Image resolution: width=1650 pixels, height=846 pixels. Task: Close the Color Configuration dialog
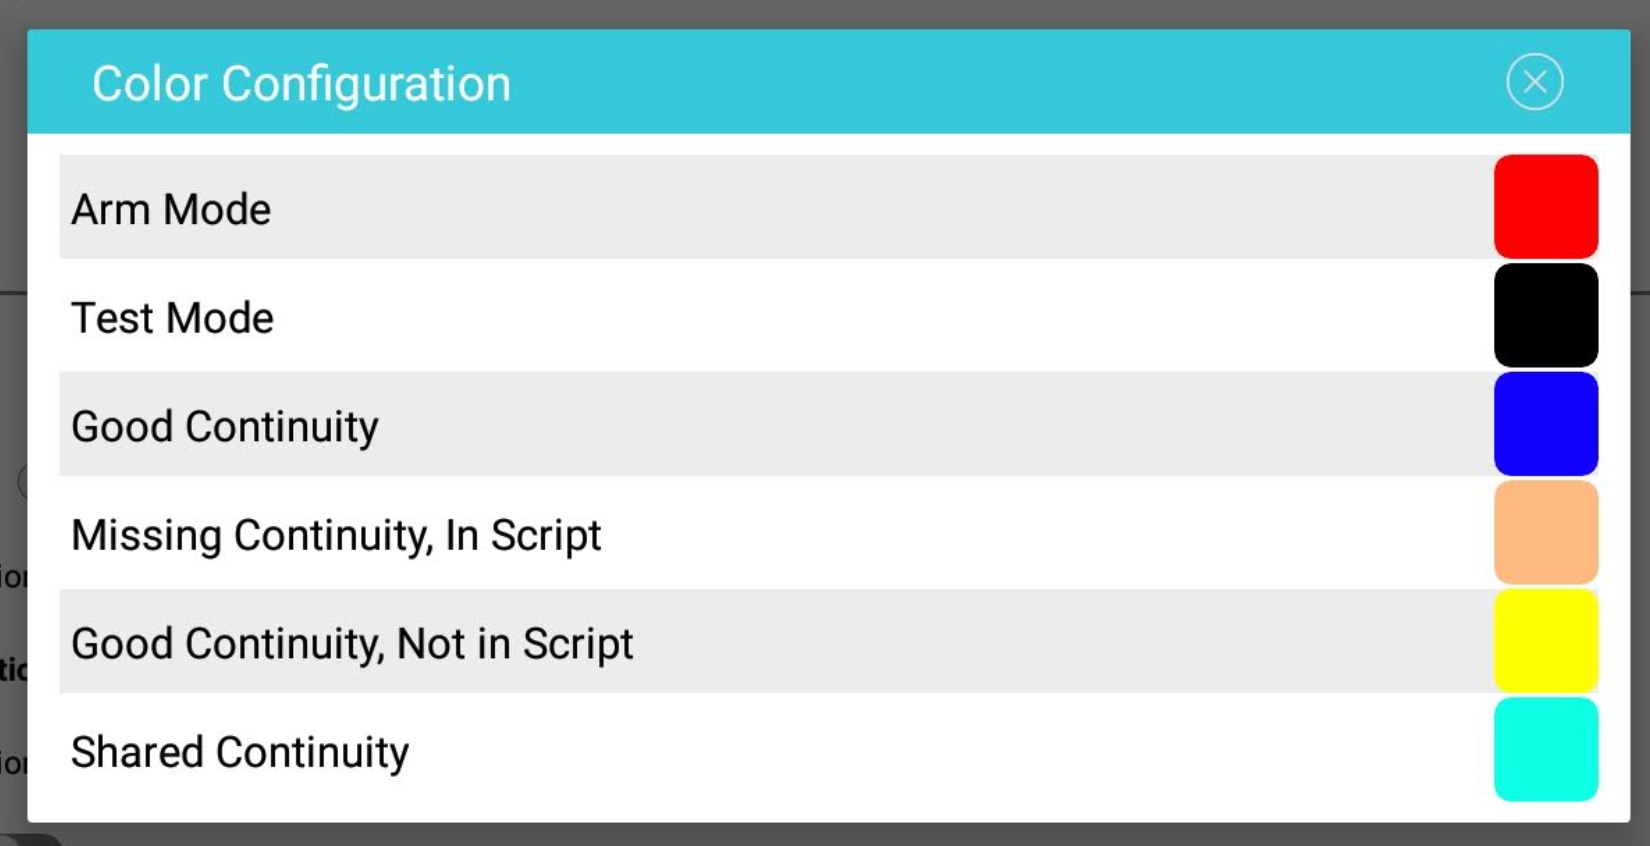click(1535, 82)
